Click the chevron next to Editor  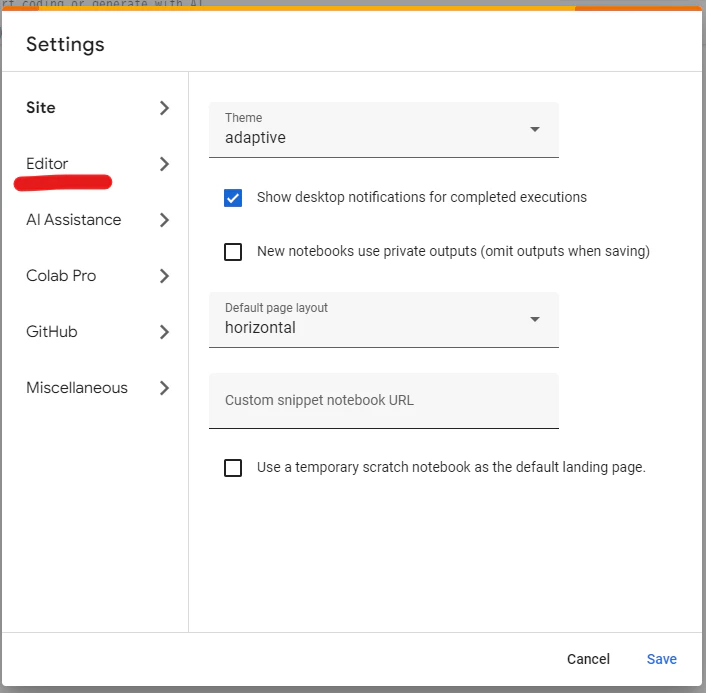(164, 164)
